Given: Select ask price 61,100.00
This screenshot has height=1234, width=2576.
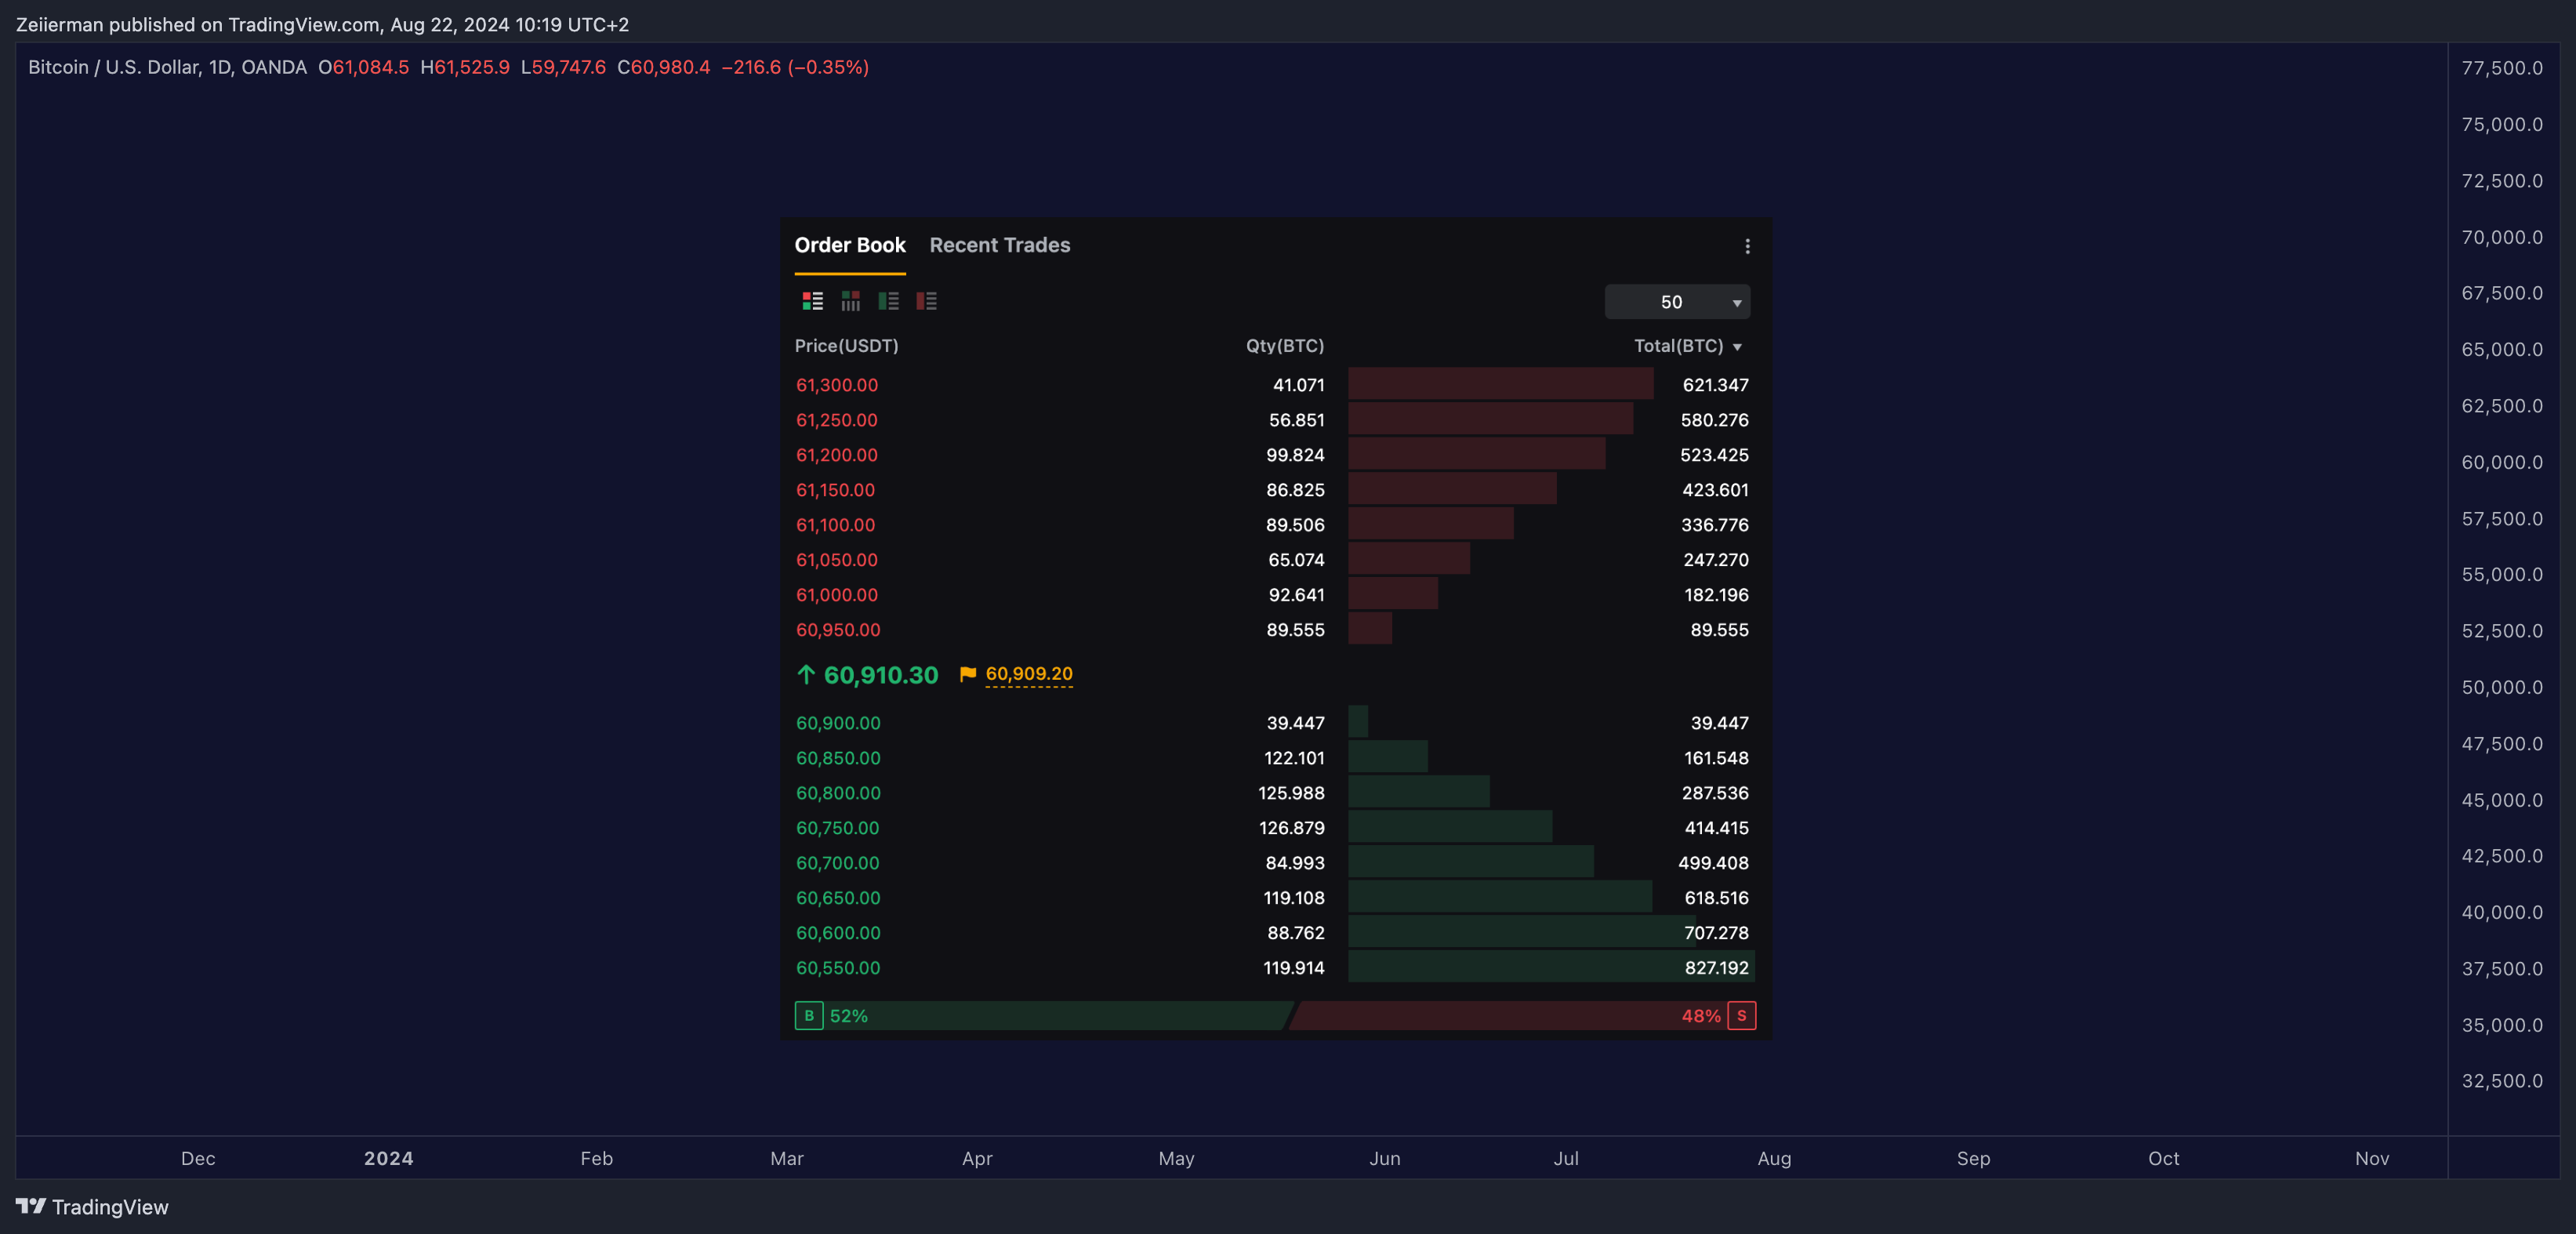Looking at the screenshot, I should (x=835, y=525).
